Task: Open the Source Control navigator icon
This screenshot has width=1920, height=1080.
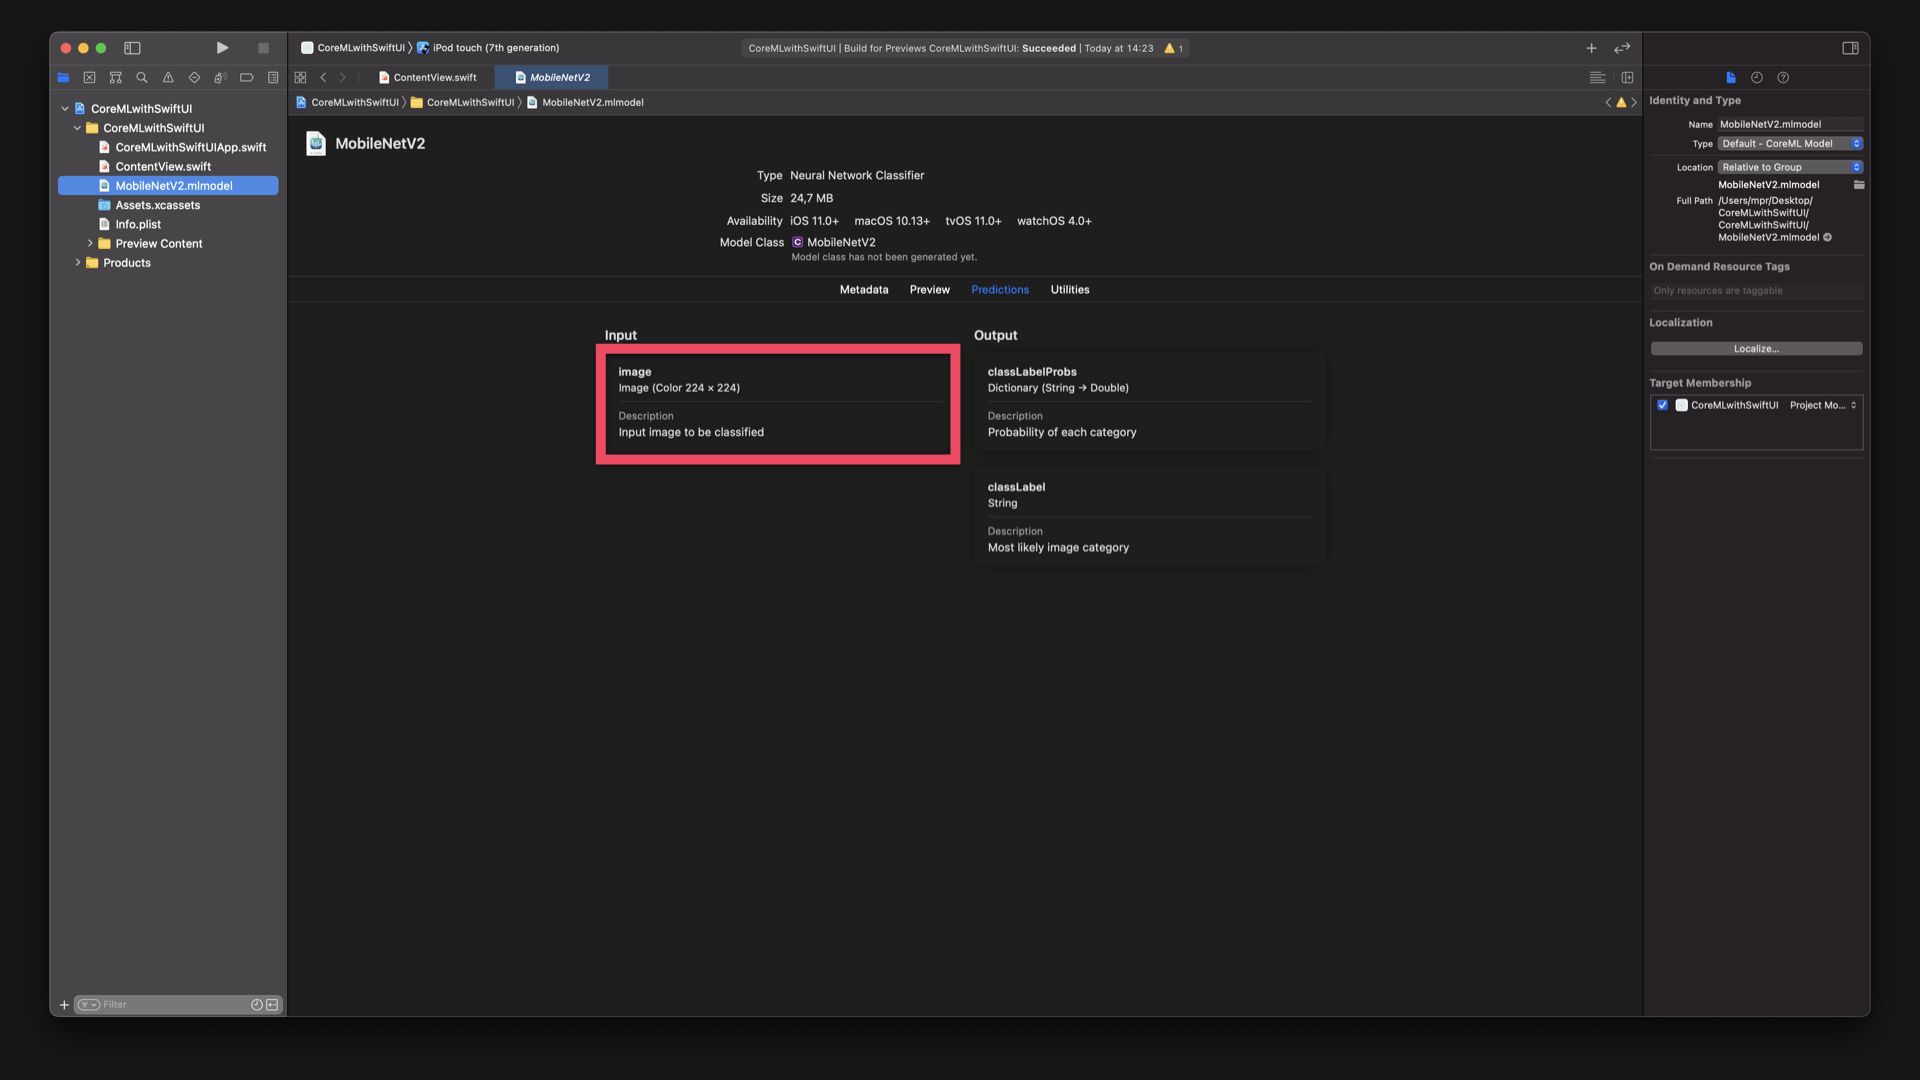Action: tap(89, 77)
